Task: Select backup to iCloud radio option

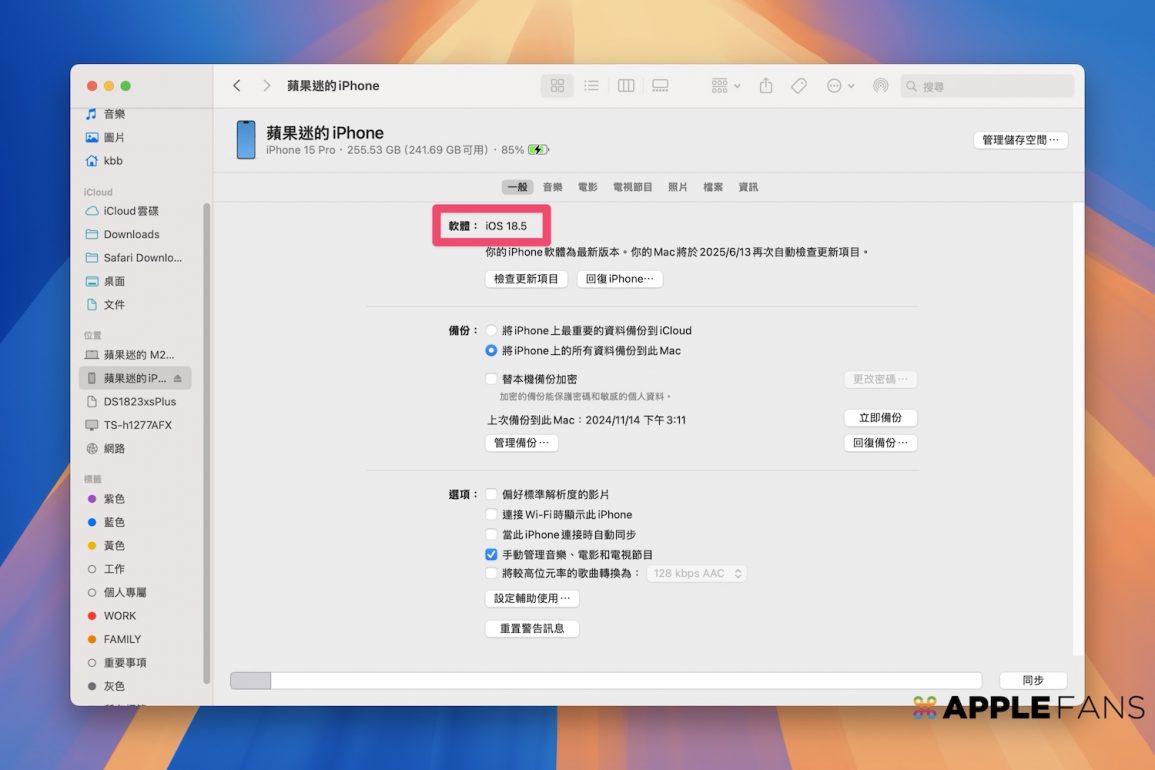Action: pos(491,330)
